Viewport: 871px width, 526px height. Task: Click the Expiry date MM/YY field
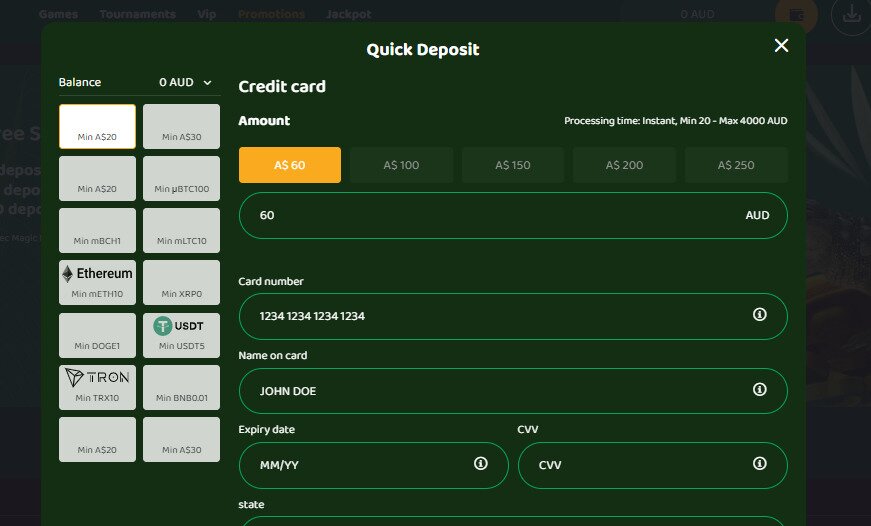(x=373, y=465)
